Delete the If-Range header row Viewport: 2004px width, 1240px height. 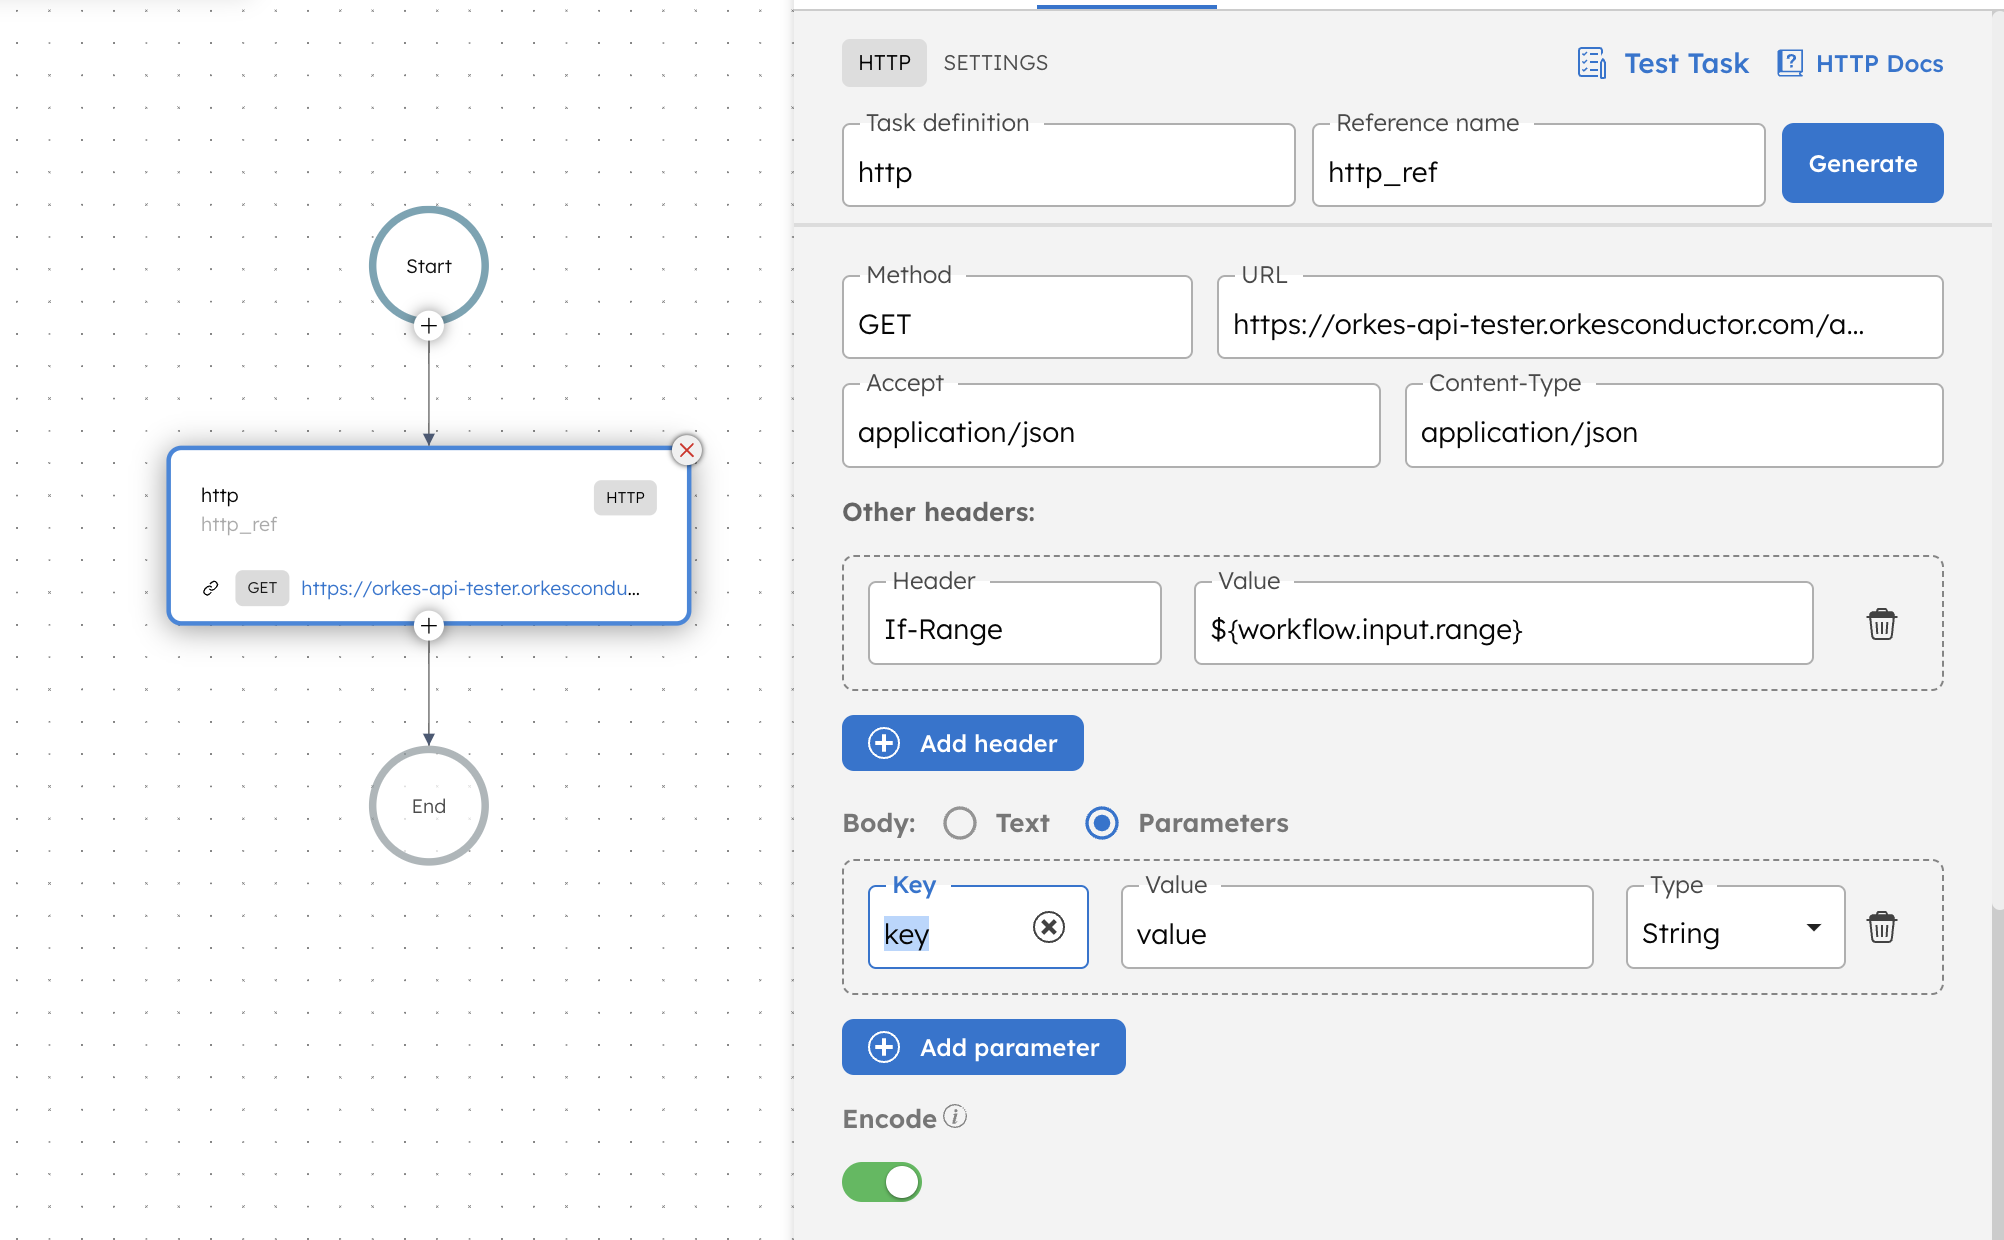[1881, 624]
